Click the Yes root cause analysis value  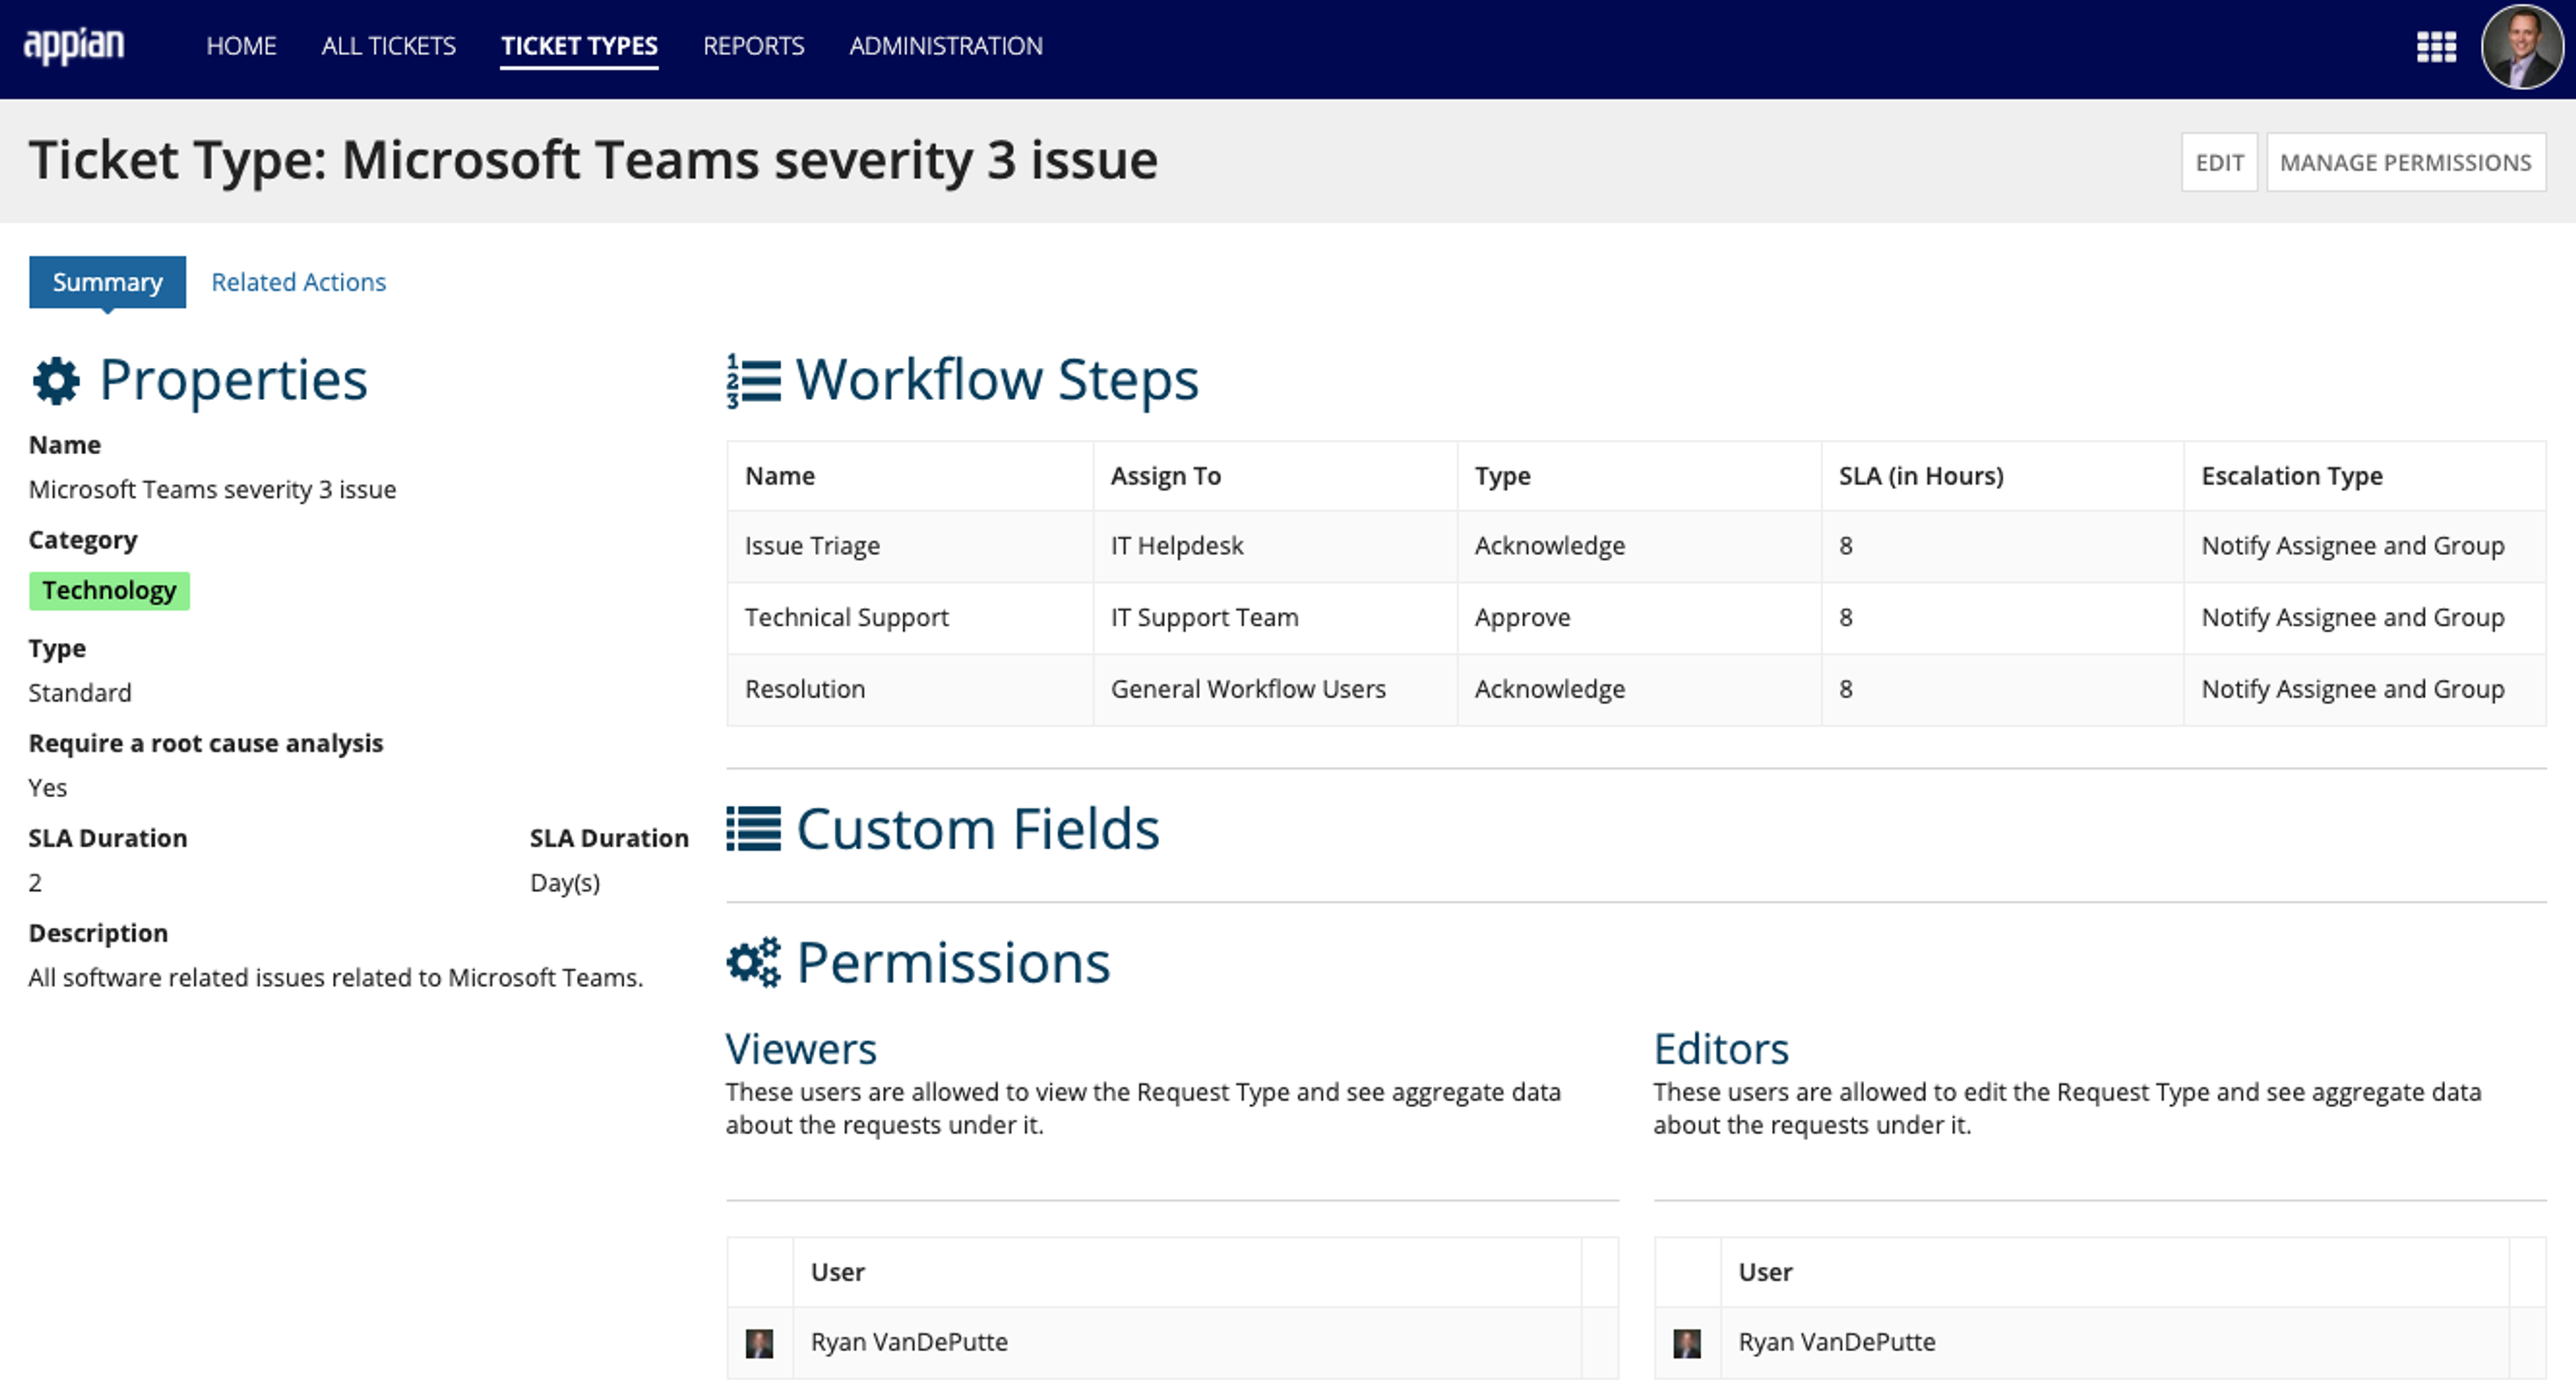(x=47, y=788)
